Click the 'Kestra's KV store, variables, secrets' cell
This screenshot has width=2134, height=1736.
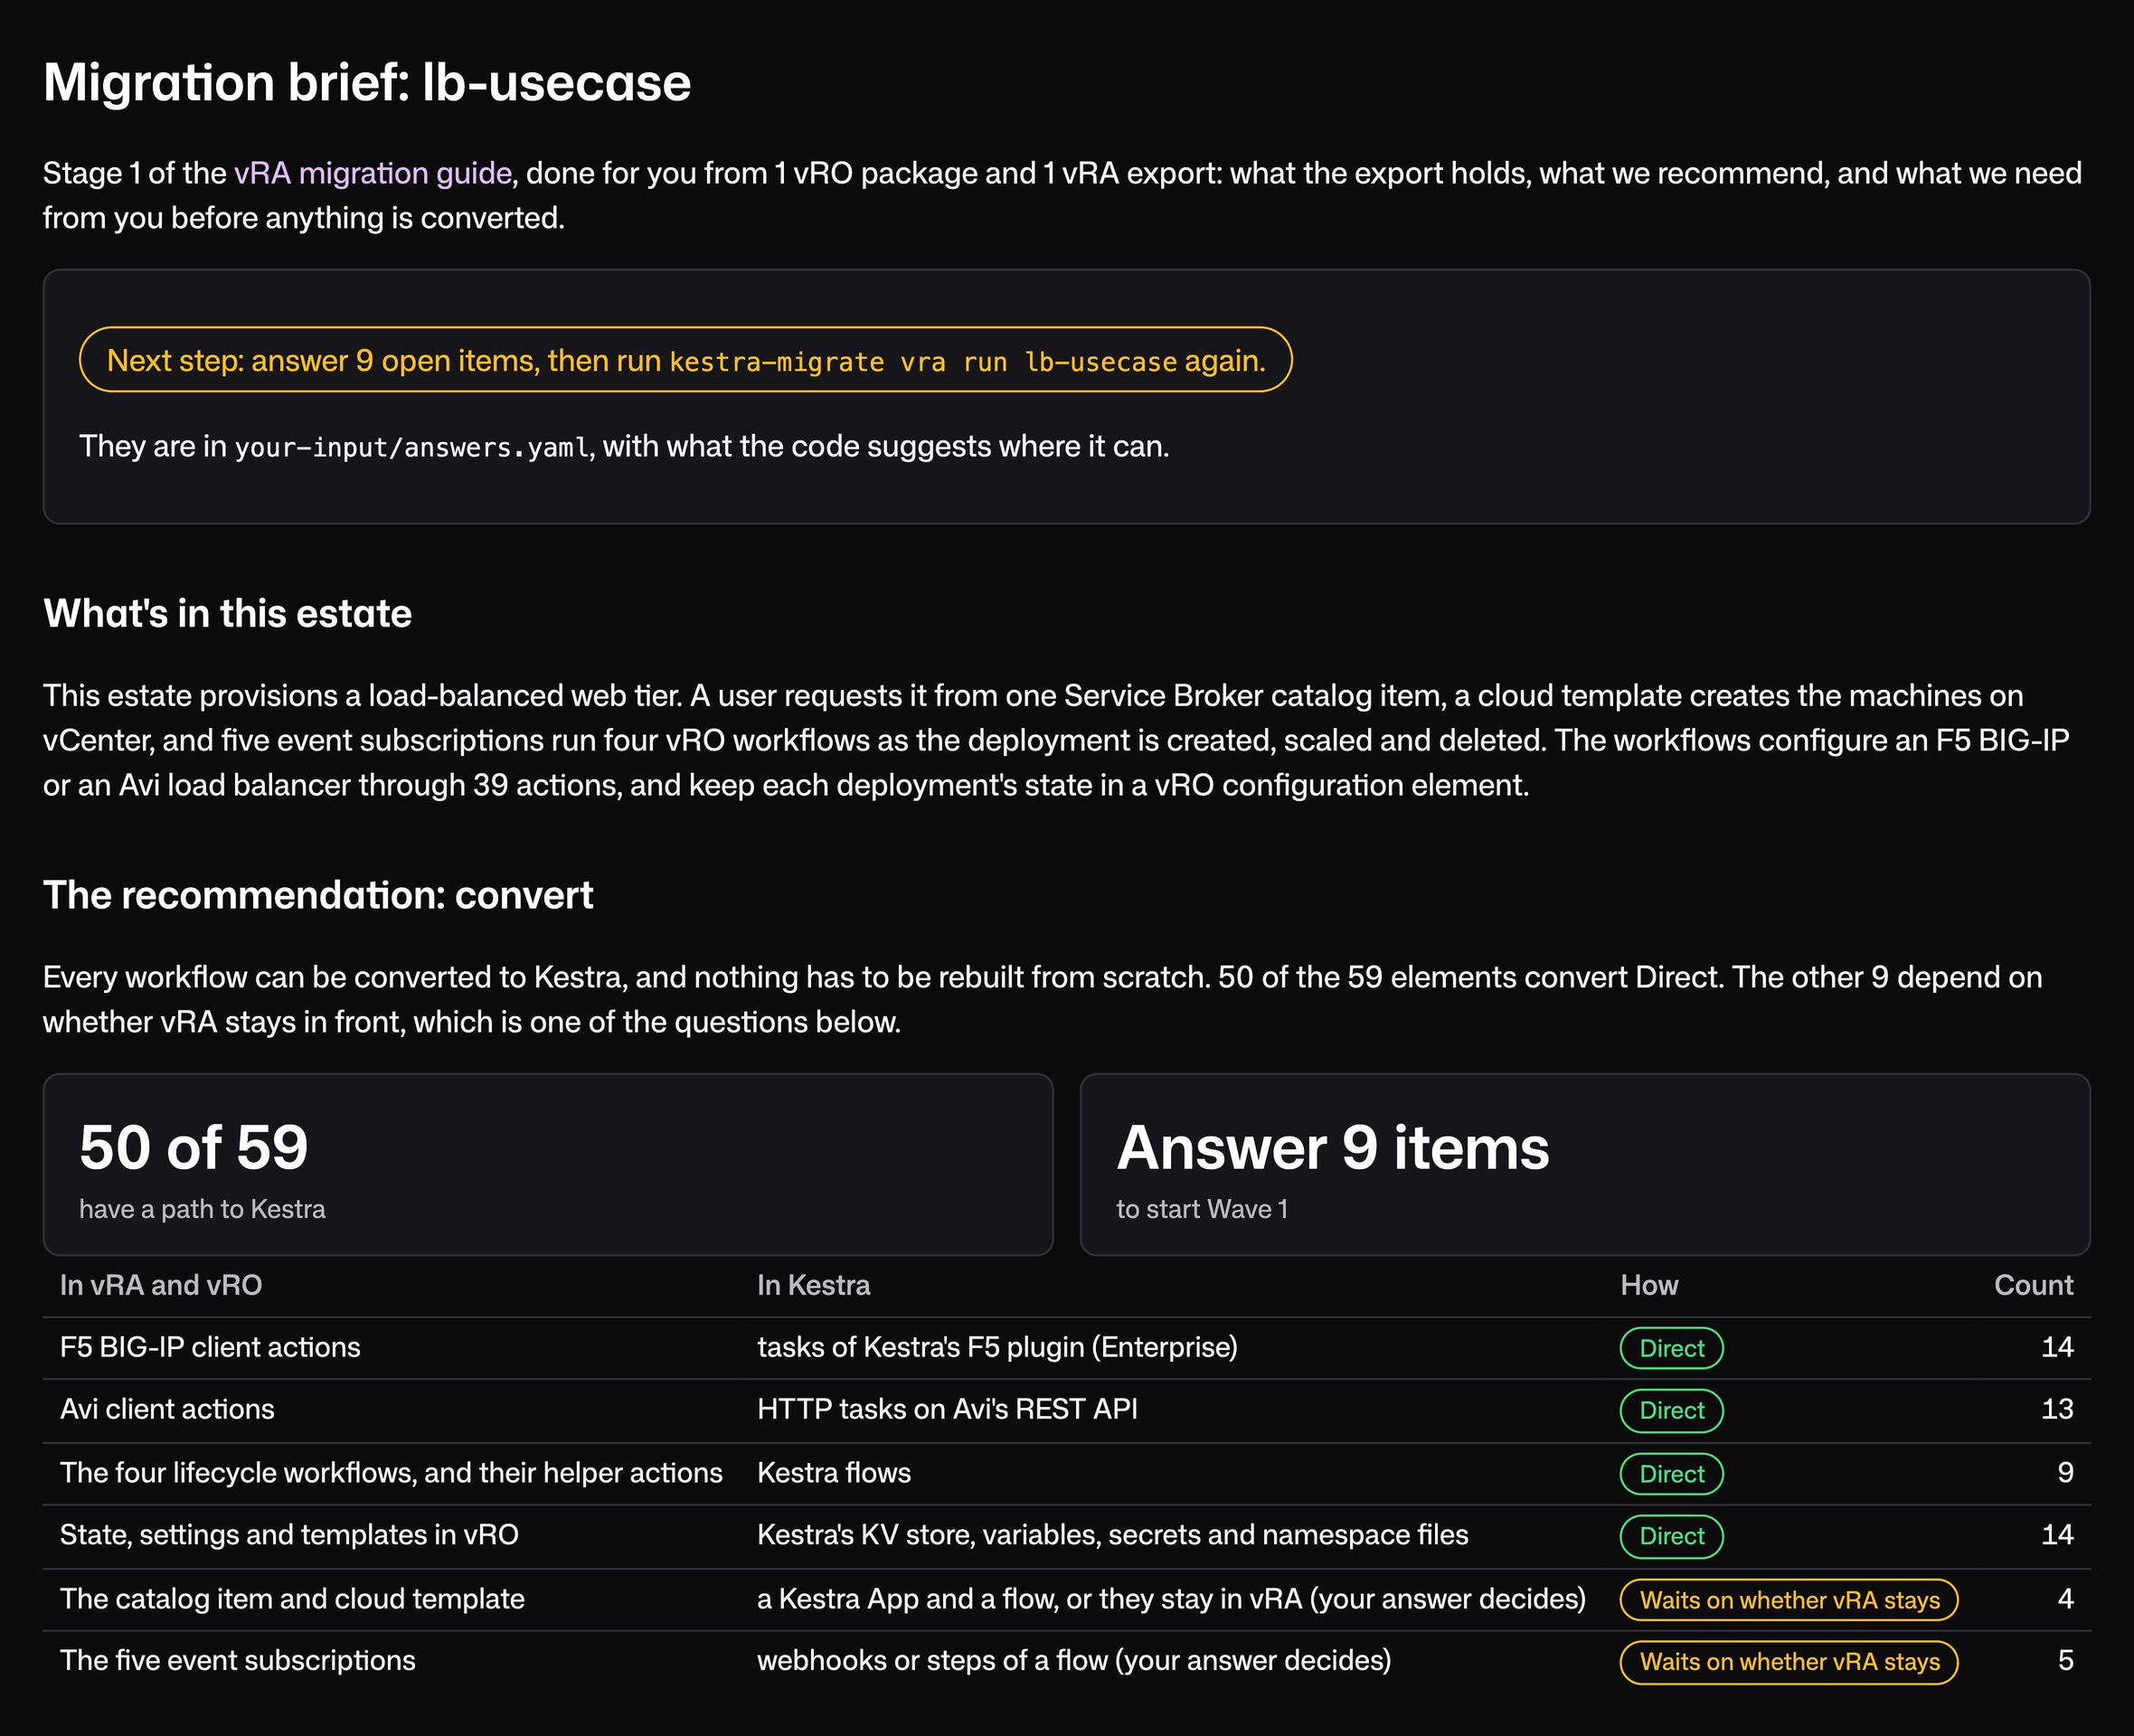[1112, 1534]
